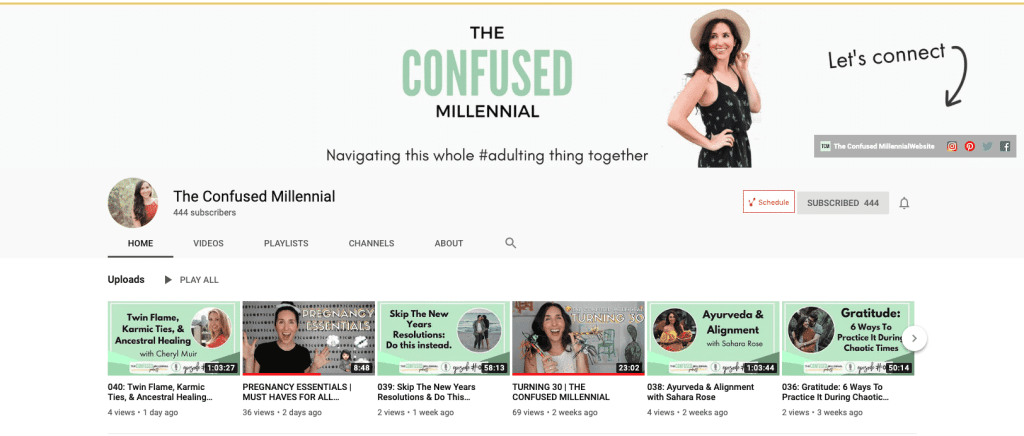
Task: Switch to the VIDEOS tab
Action: (208, 243)
